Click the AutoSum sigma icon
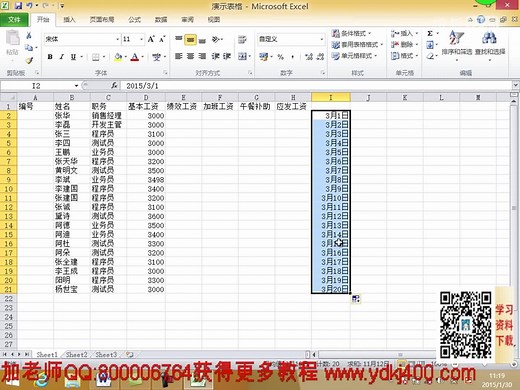The height and width of the screenshot is (390, 520). [x=430, y=33]
